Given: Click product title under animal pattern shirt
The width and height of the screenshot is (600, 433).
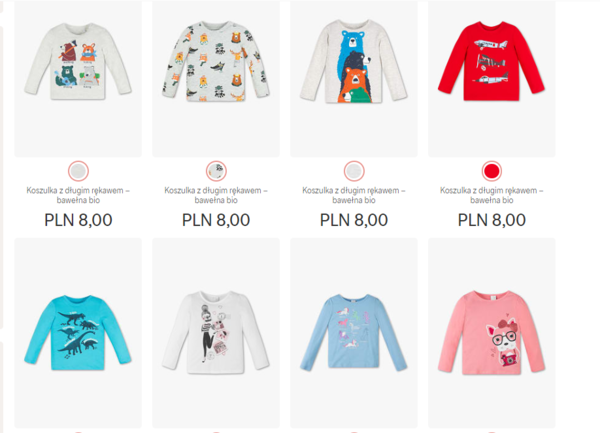Looking at the screenshot, I should pyautogui.click(x=216, y=195).
